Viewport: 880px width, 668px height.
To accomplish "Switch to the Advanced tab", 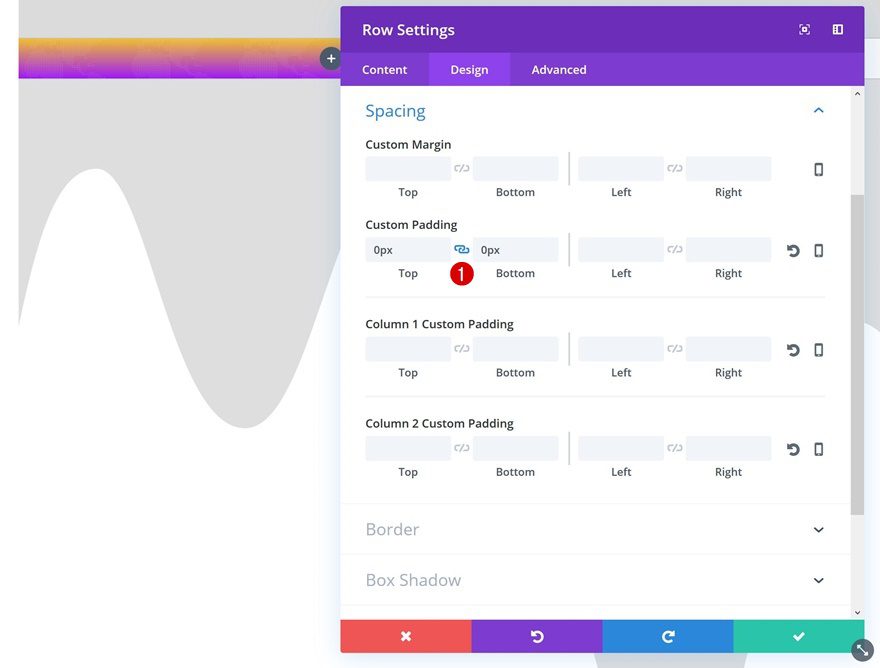I will [559, 70].
